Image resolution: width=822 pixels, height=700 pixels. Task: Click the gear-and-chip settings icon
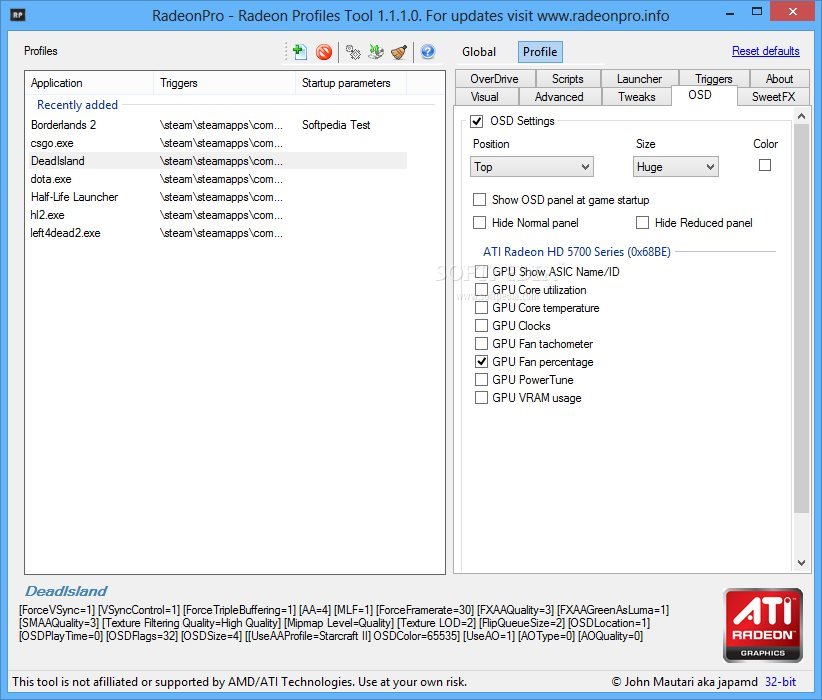click(x=353, y=52)
